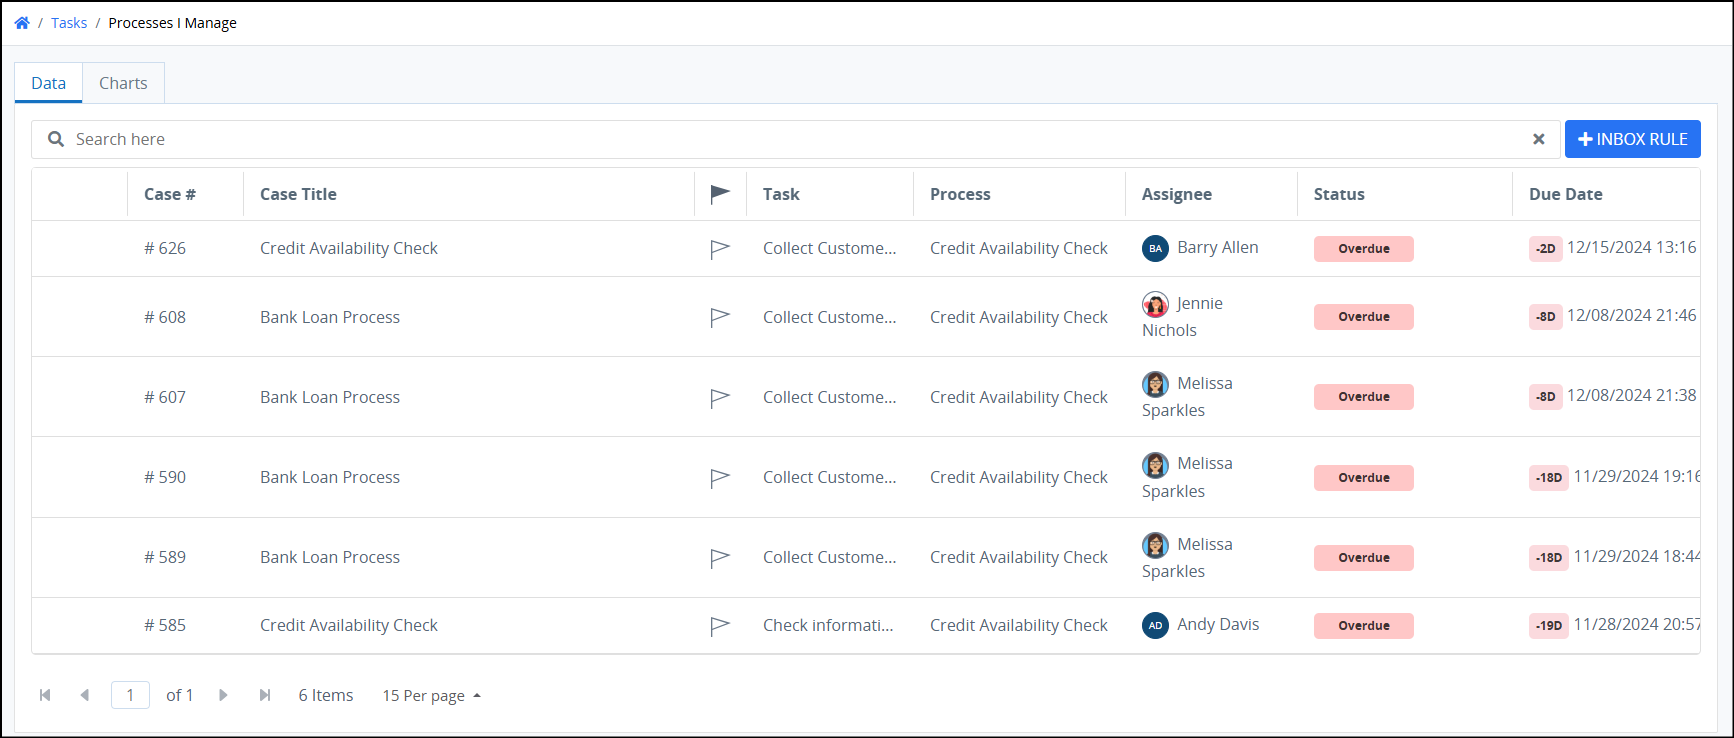Click the Status column header
Viewport: 1734px width, 738px height.
(1339, 194)
